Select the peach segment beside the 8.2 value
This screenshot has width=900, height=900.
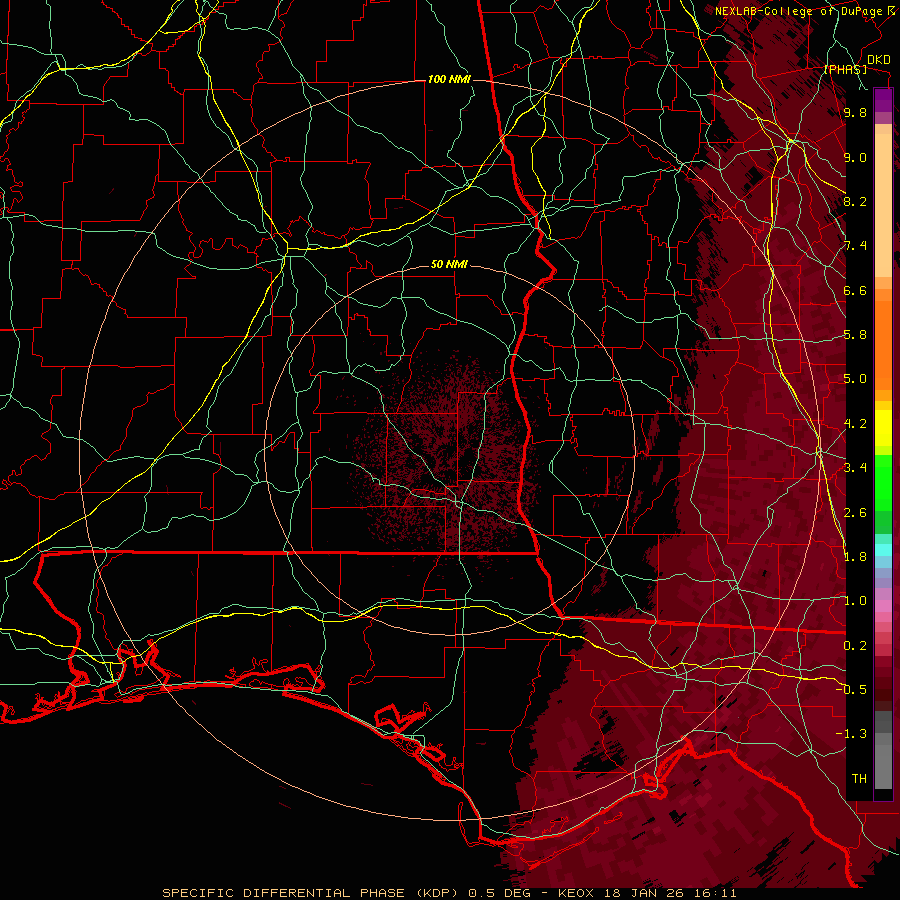pyautogui.click(x=883, y=207)
